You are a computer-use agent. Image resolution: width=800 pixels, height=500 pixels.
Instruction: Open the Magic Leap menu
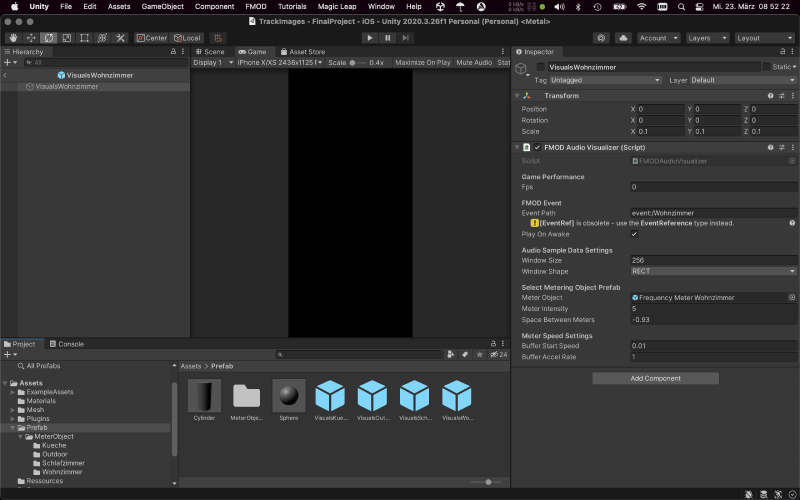click(x=337, y=7)
